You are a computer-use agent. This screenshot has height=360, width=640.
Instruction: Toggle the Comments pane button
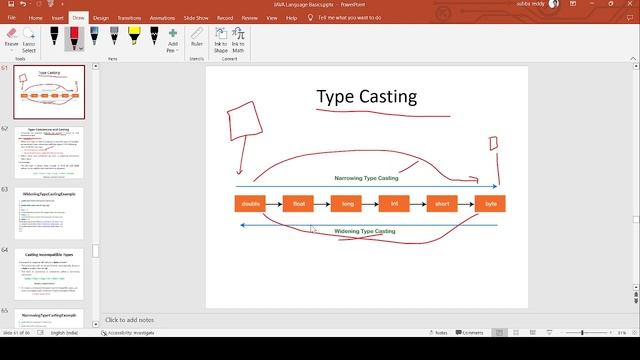tap(469, 333)
